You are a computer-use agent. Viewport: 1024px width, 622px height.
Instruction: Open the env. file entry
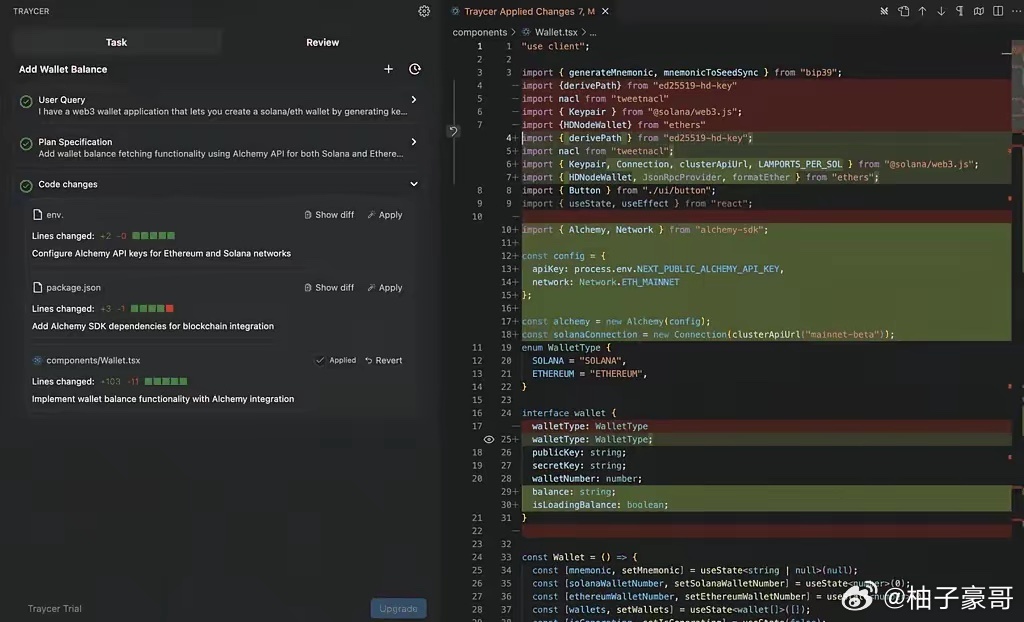tap(48, 215)
